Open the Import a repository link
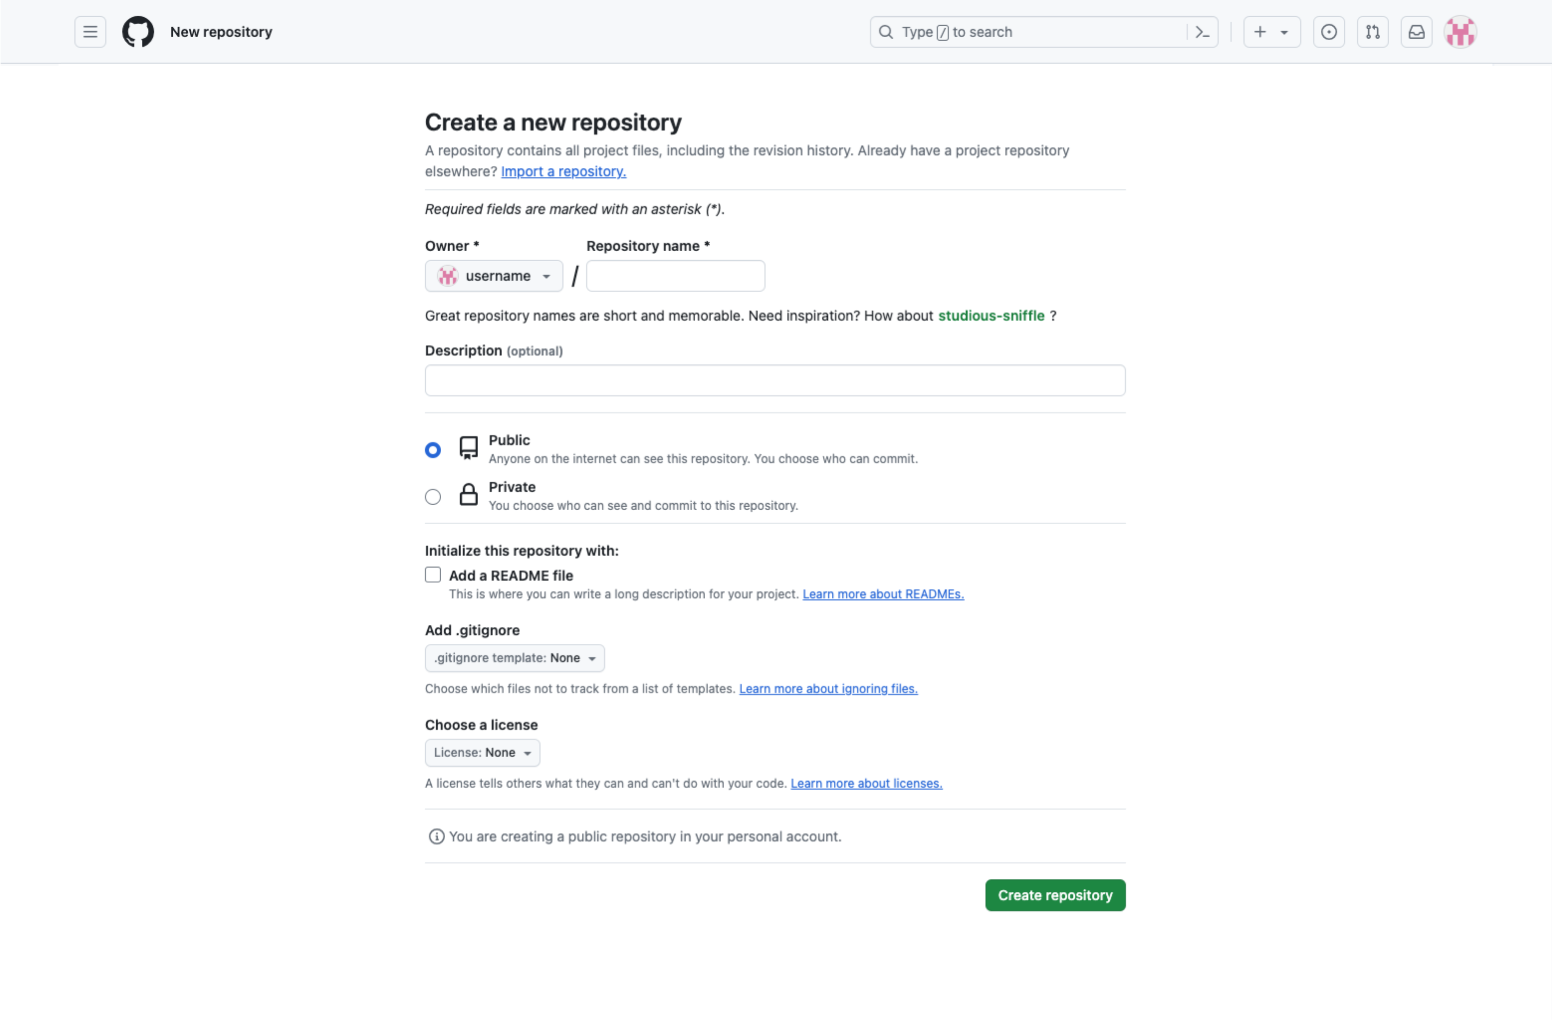1552x1020 pixels. point(563,171)
